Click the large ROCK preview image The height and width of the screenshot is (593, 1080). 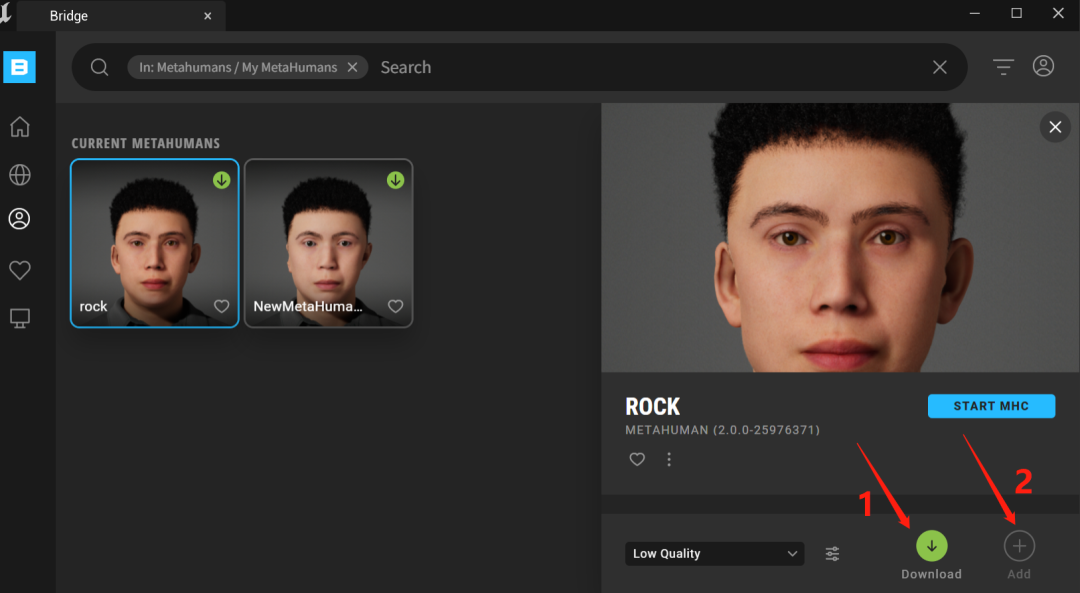pos(840,238)
